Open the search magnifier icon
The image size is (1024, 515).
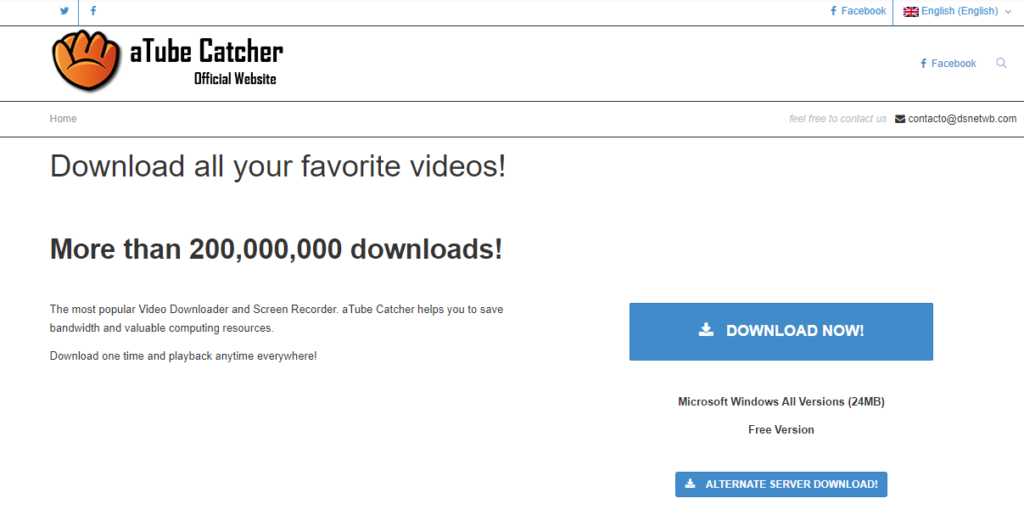click(x=1001, y=63)
